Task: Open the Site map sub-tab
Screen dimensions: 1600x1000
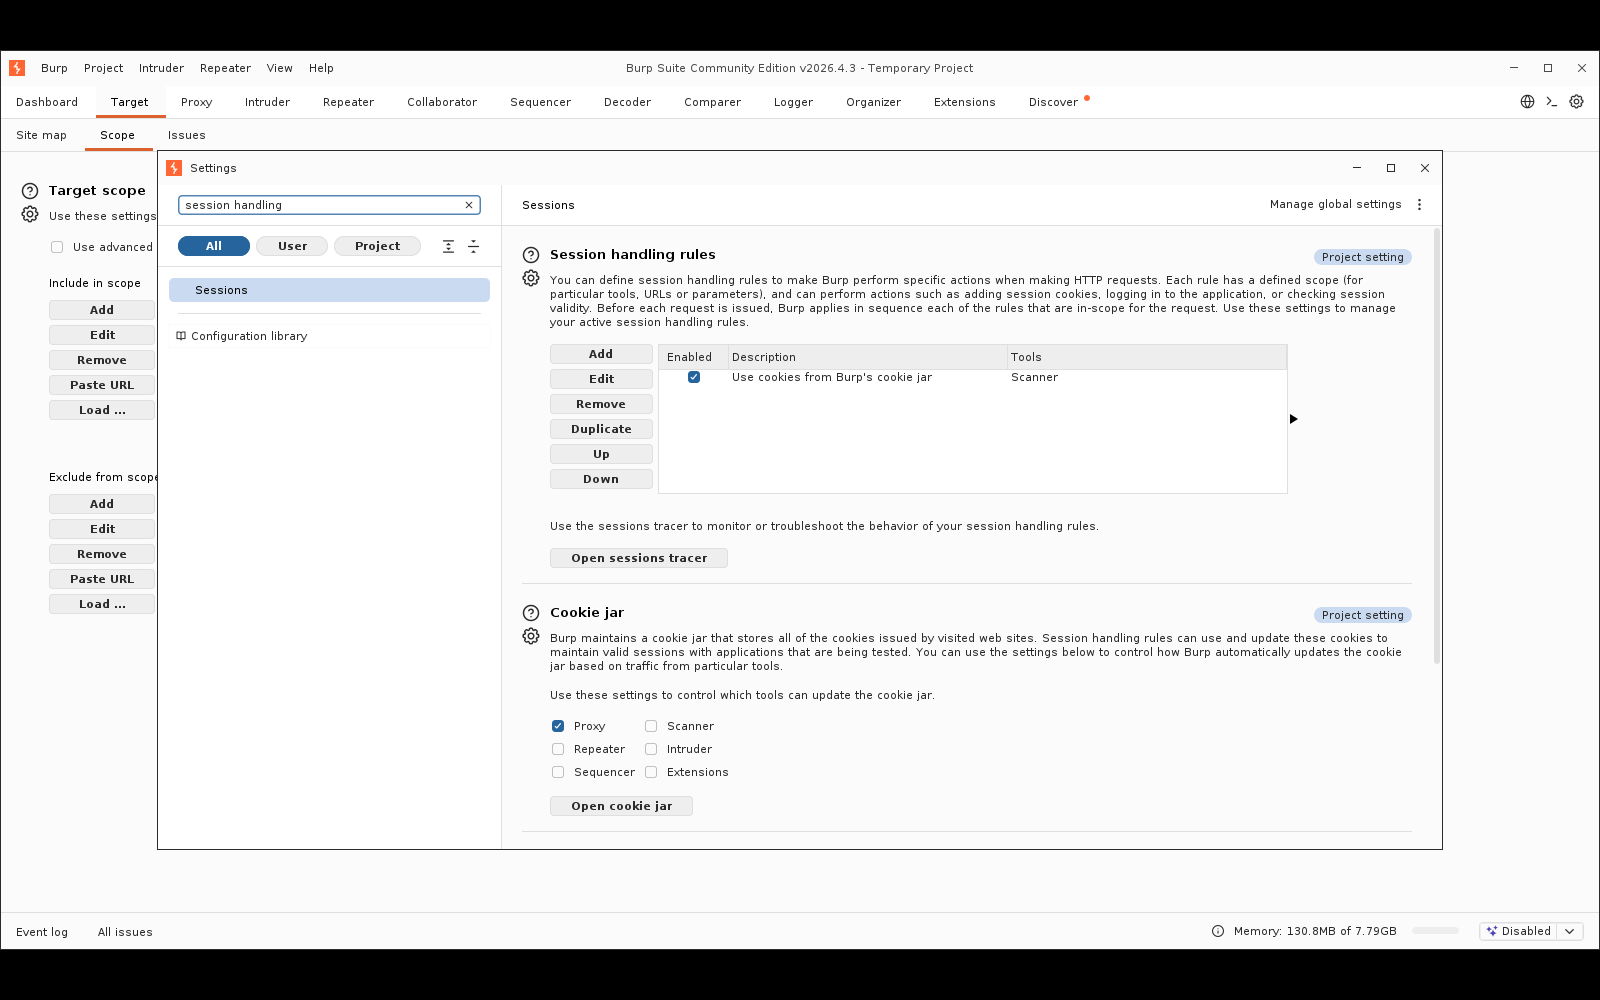Action: (41, 135)
